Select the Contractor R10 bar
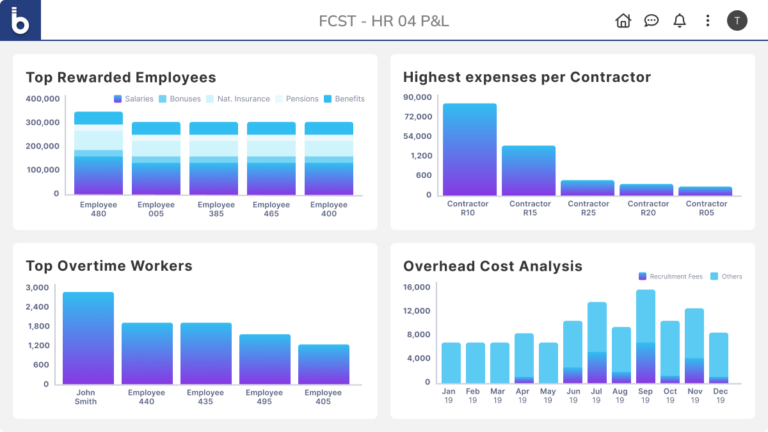Viewport: 768px width, 432px height. pos(470,150)
